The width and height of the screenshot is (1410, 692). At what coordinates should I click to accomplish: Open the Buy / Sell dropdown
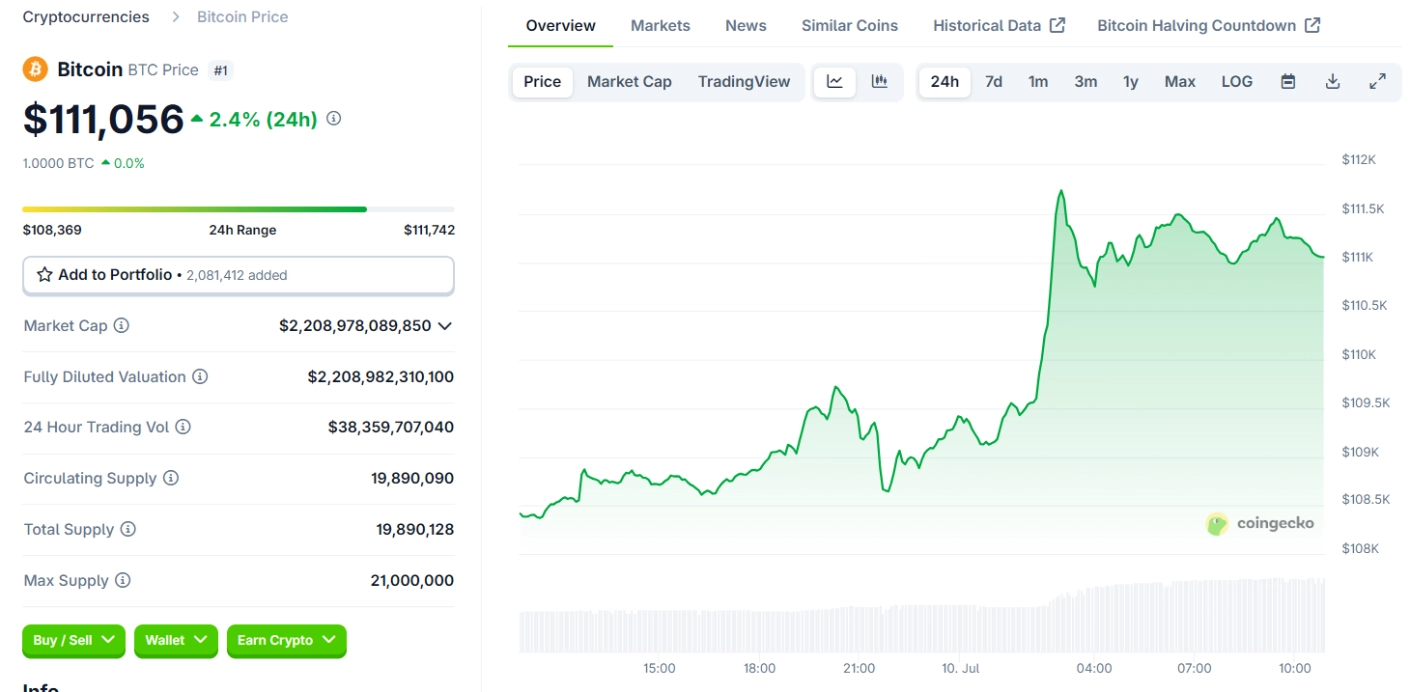coord(74,640)
